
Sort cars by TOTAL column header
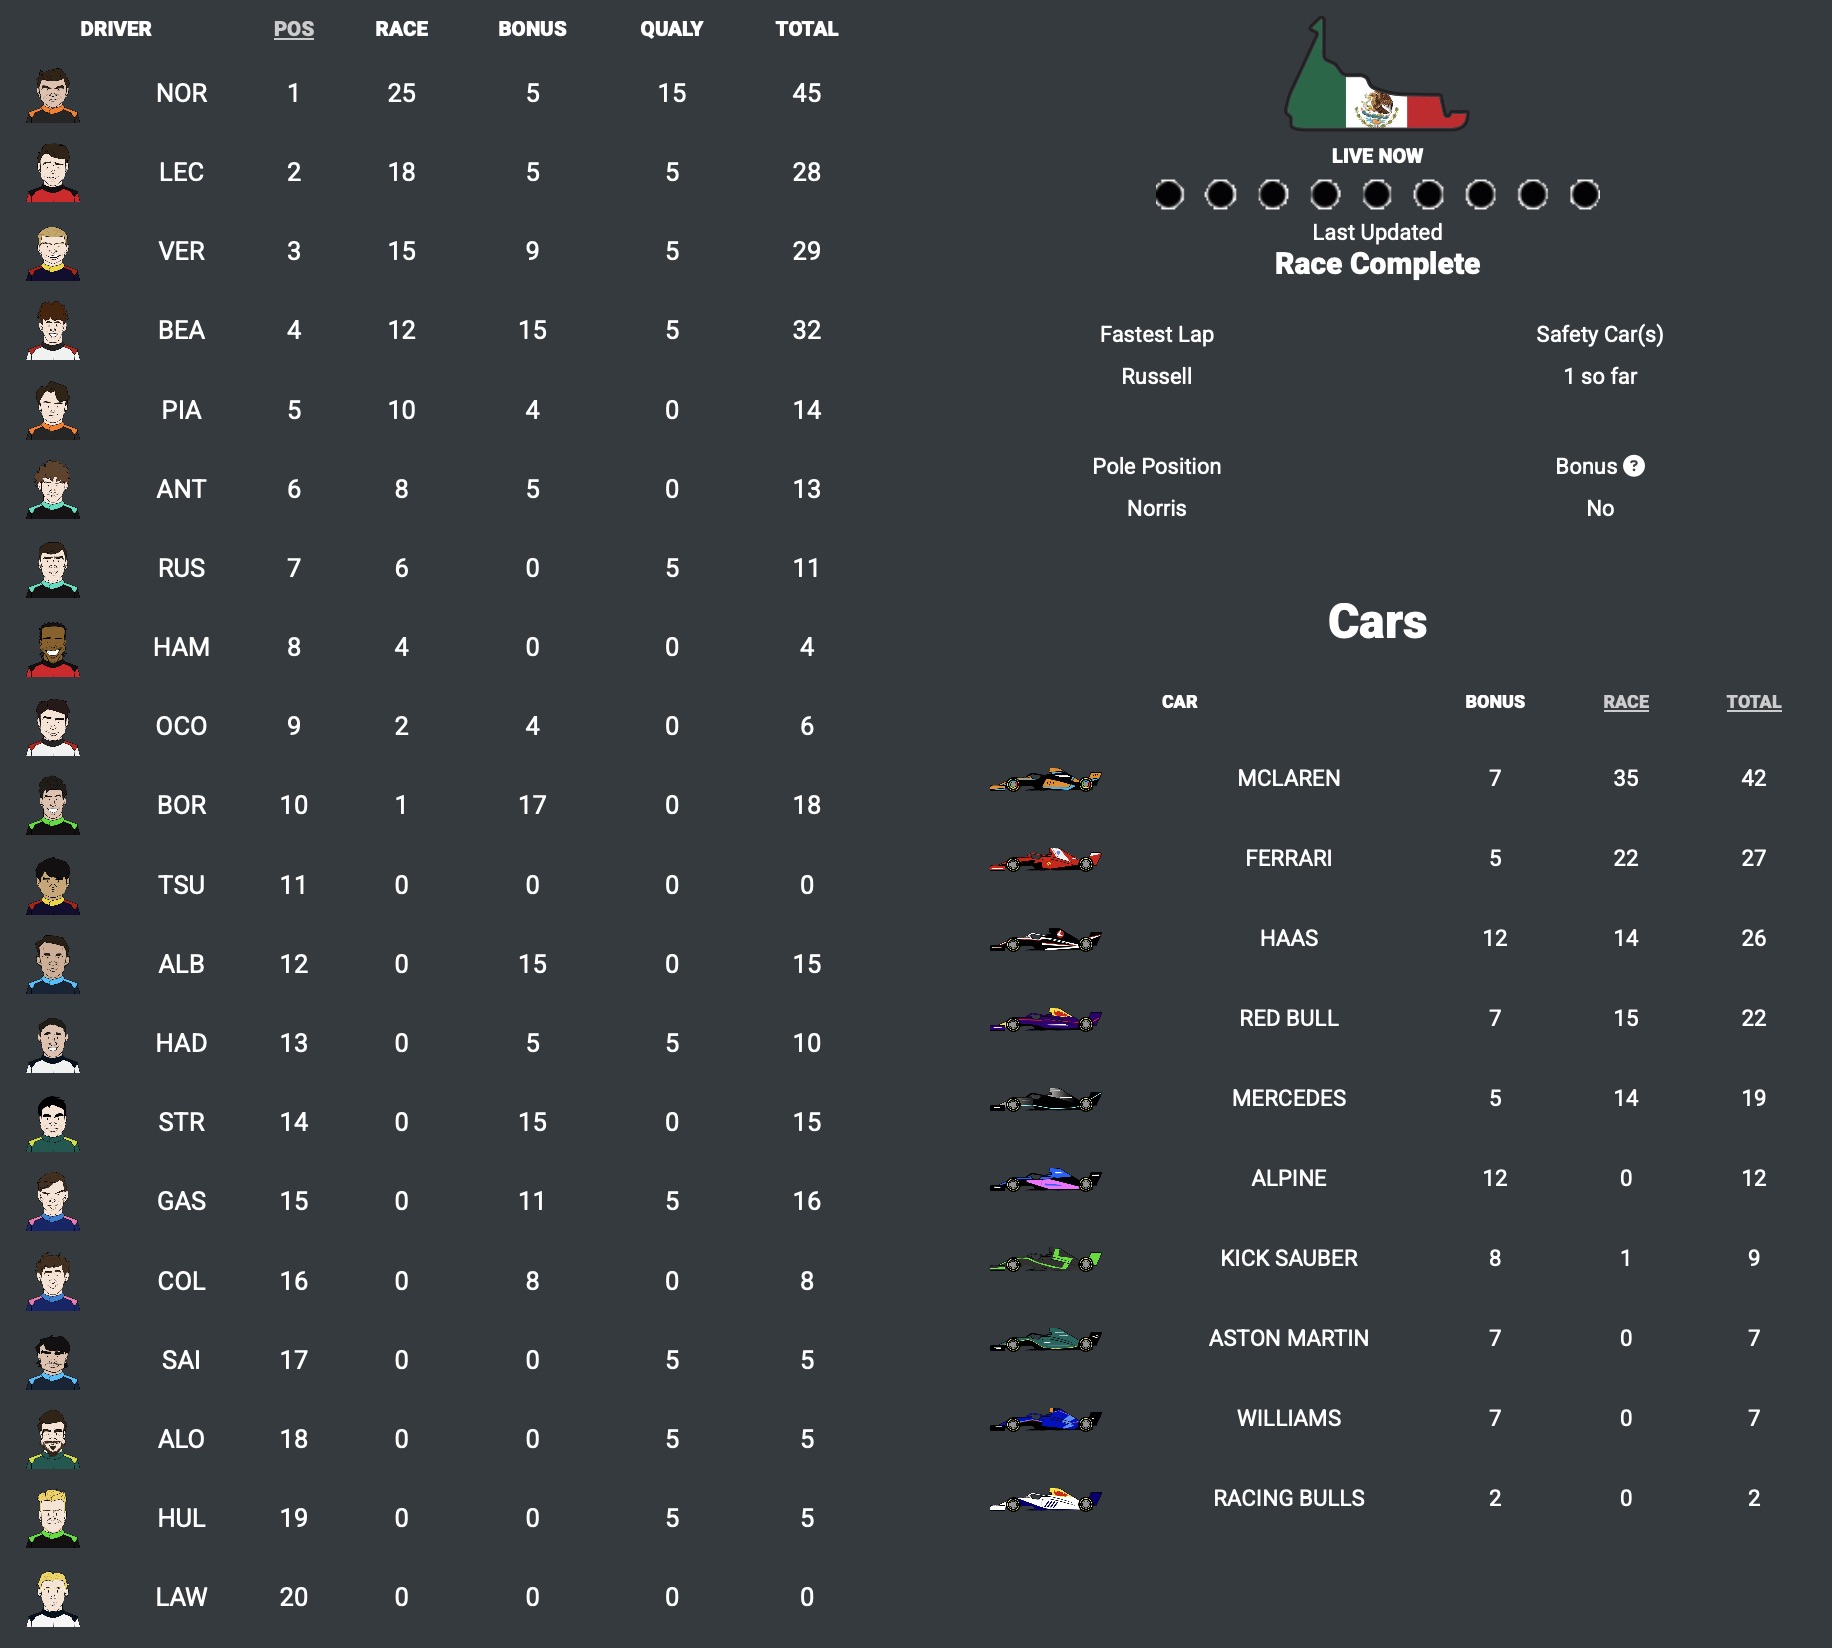pyautogui.click(x=1753, y=702)
